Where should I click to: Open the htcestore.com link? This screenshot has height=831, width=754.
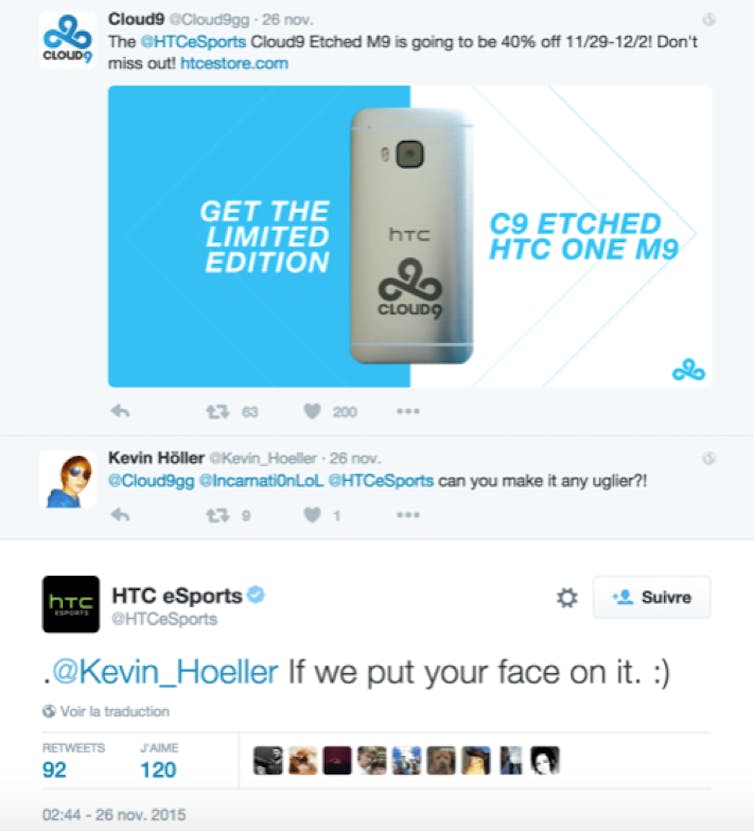[x=234, y=64]
